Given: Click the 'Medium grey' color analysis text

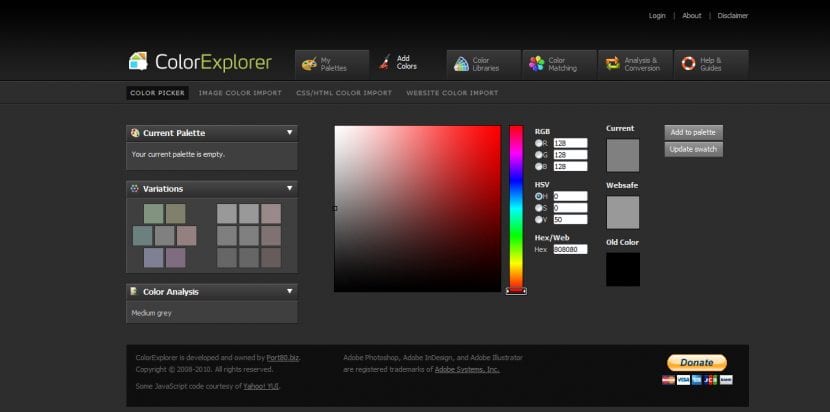Looking at the screenshot, I should point(151,313).
